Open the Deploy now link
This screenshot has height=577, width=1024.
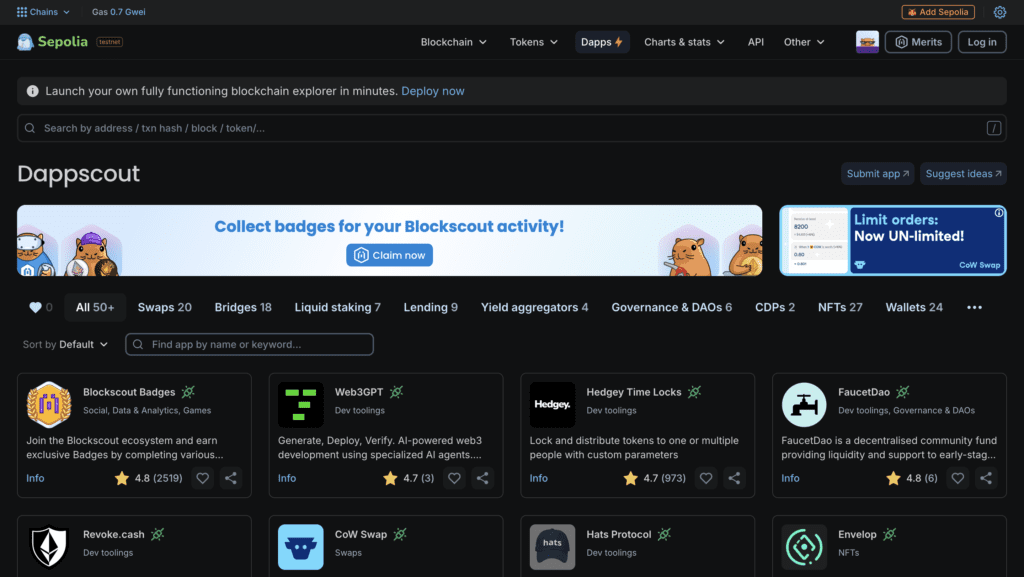click(x=432, y=91)
